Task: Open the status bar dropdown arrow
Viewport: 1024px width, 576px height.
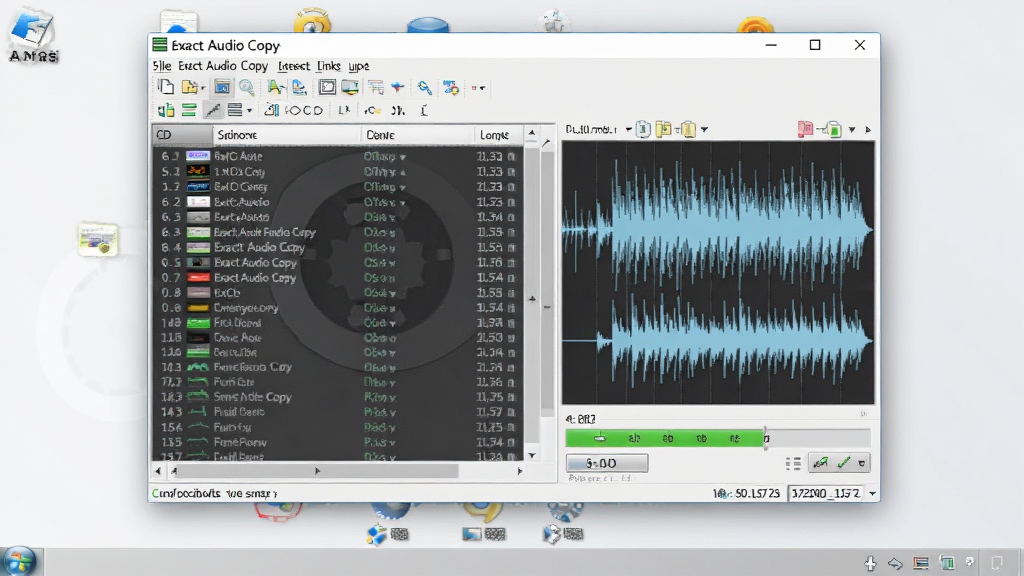Action: point(872,494)
